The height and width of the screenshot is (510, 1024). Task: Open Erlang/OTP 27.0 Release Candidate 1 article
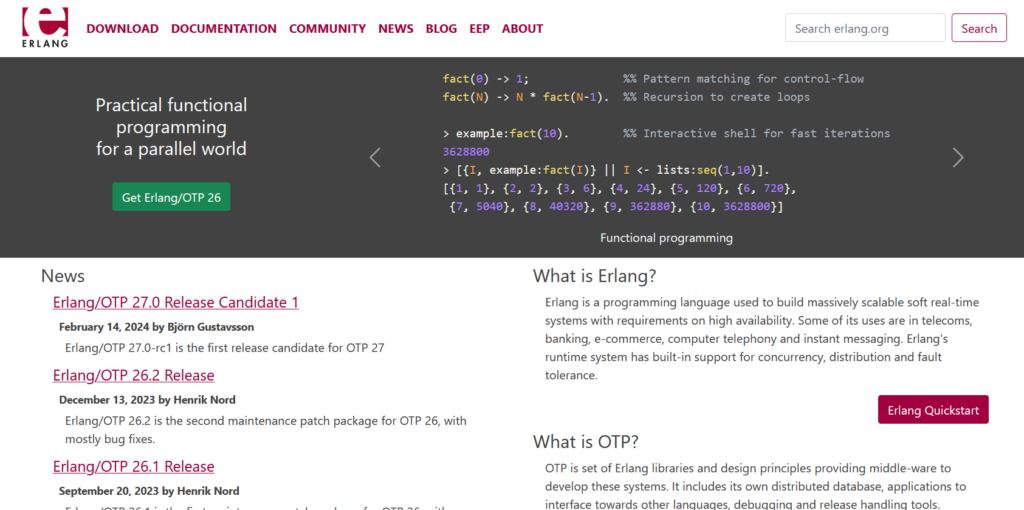pos(175,302)
